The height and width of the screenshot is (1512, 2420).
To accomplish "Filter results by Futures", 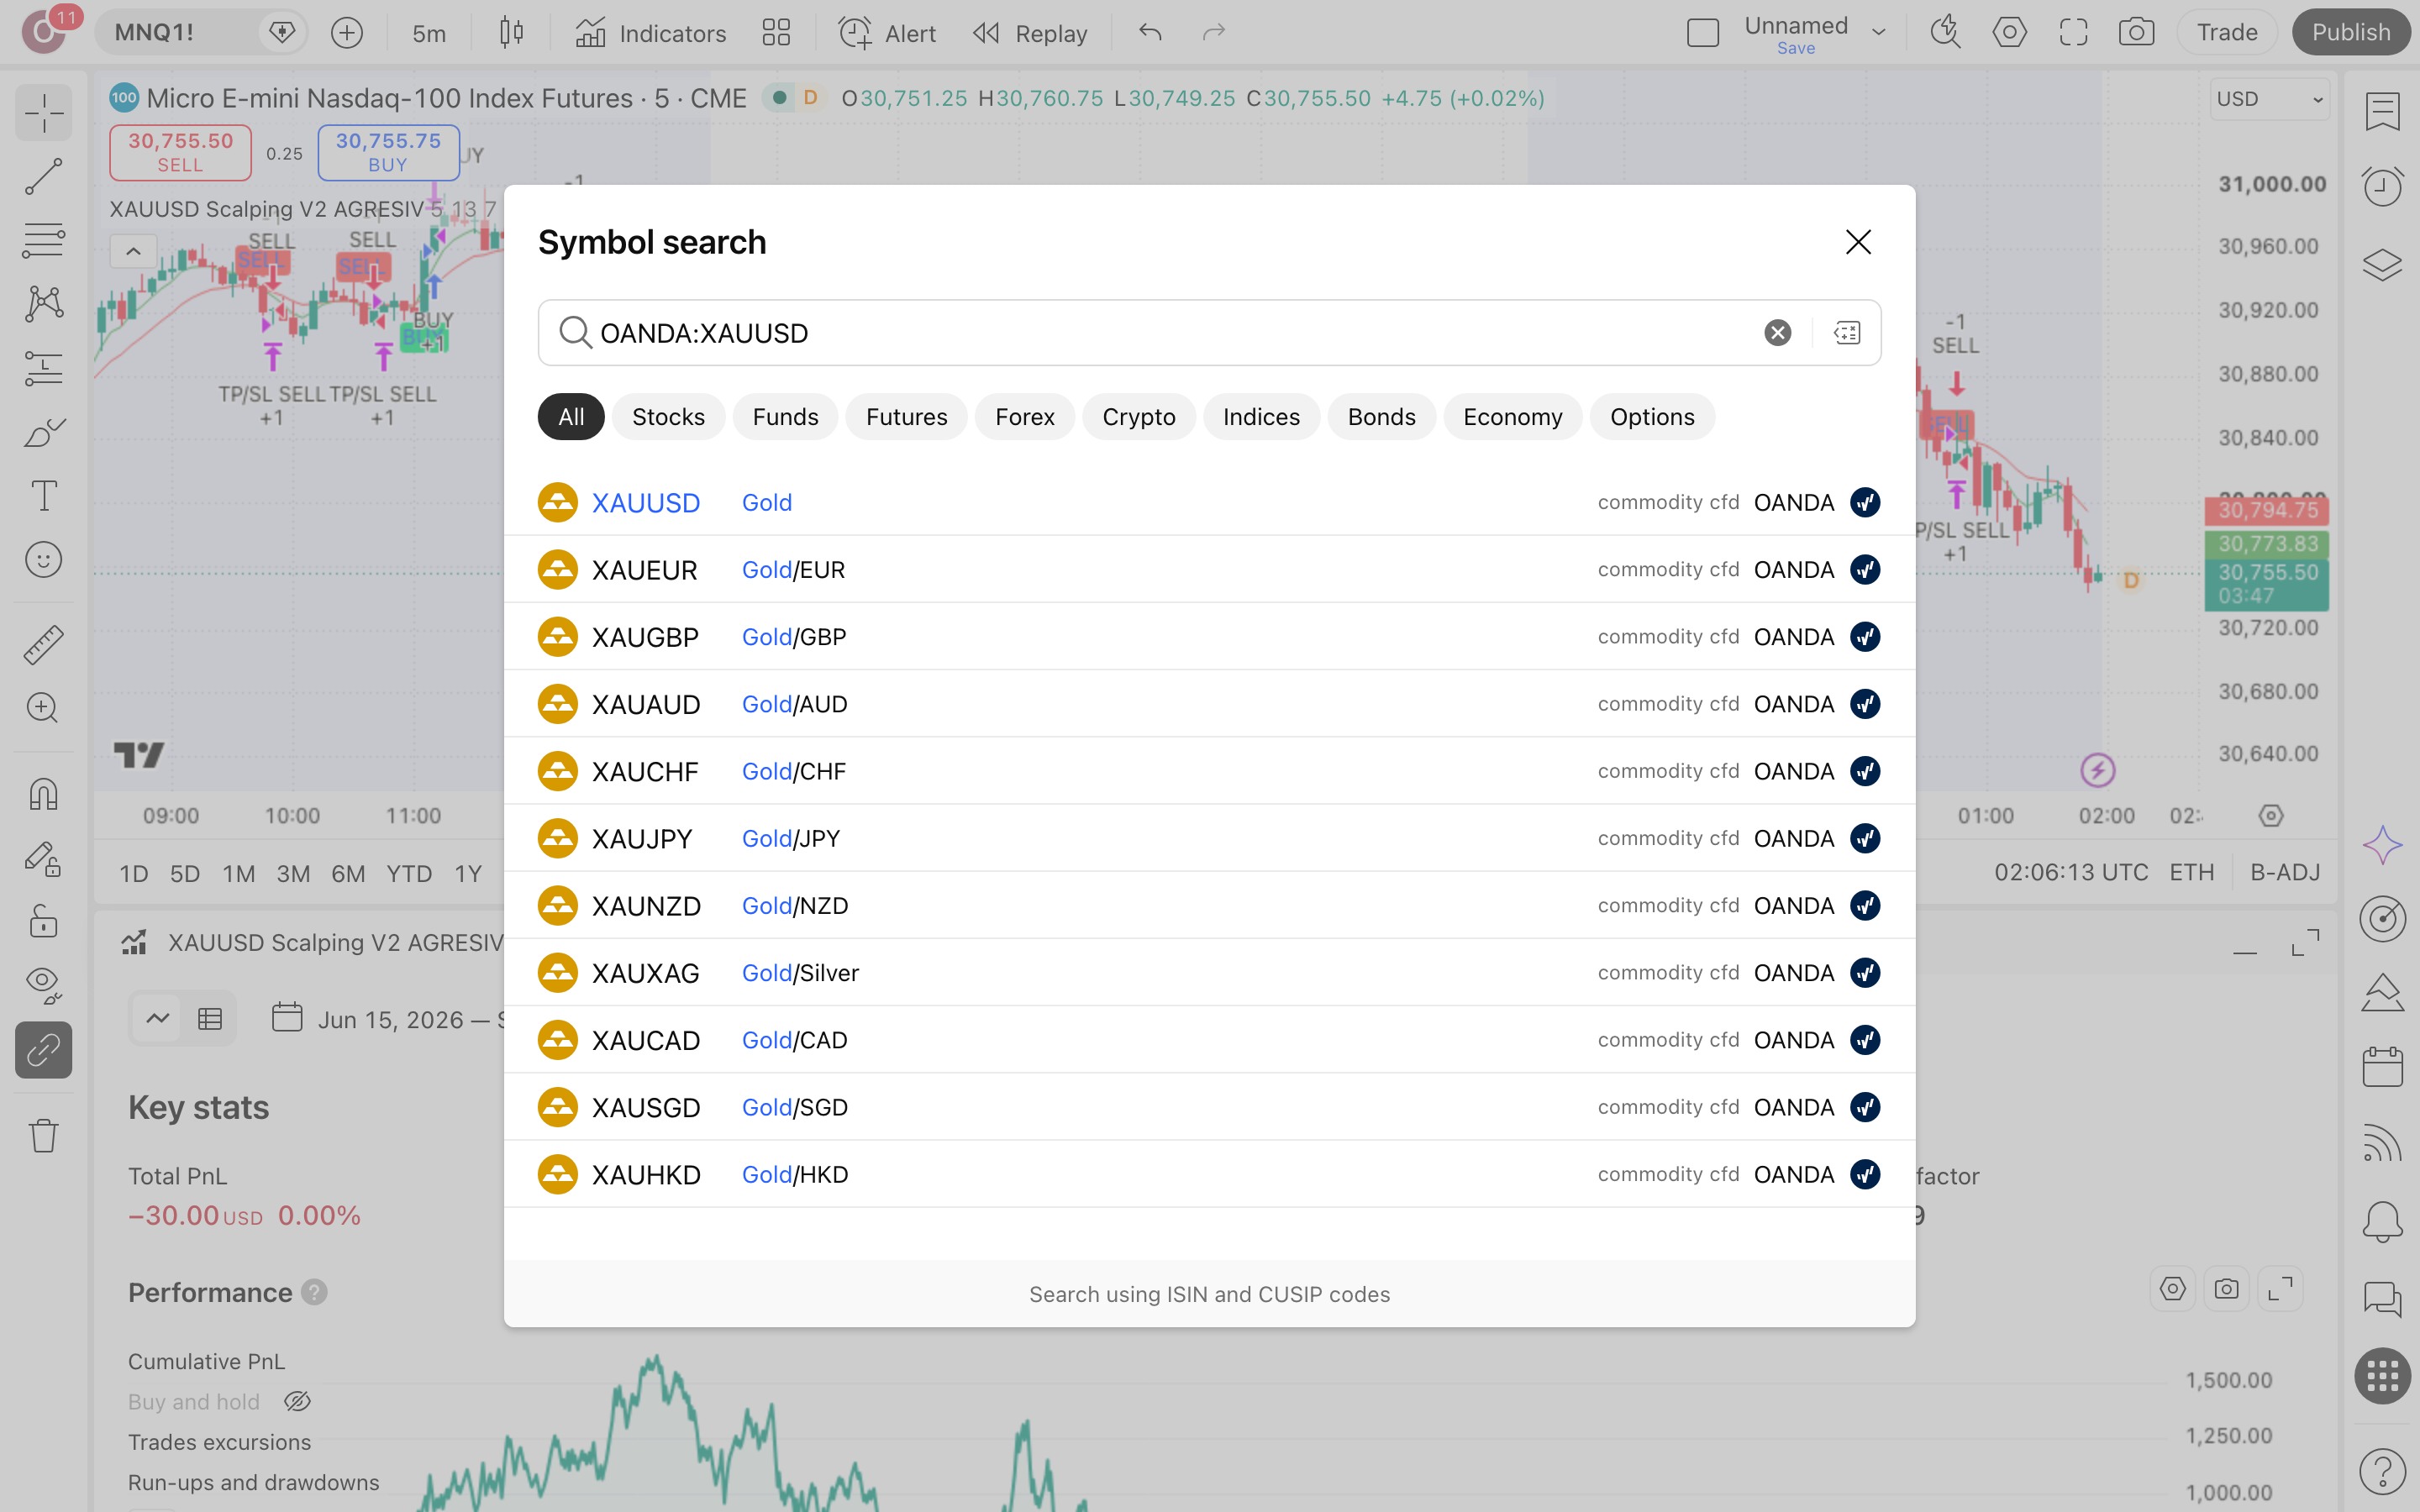I will pos(906,417).
